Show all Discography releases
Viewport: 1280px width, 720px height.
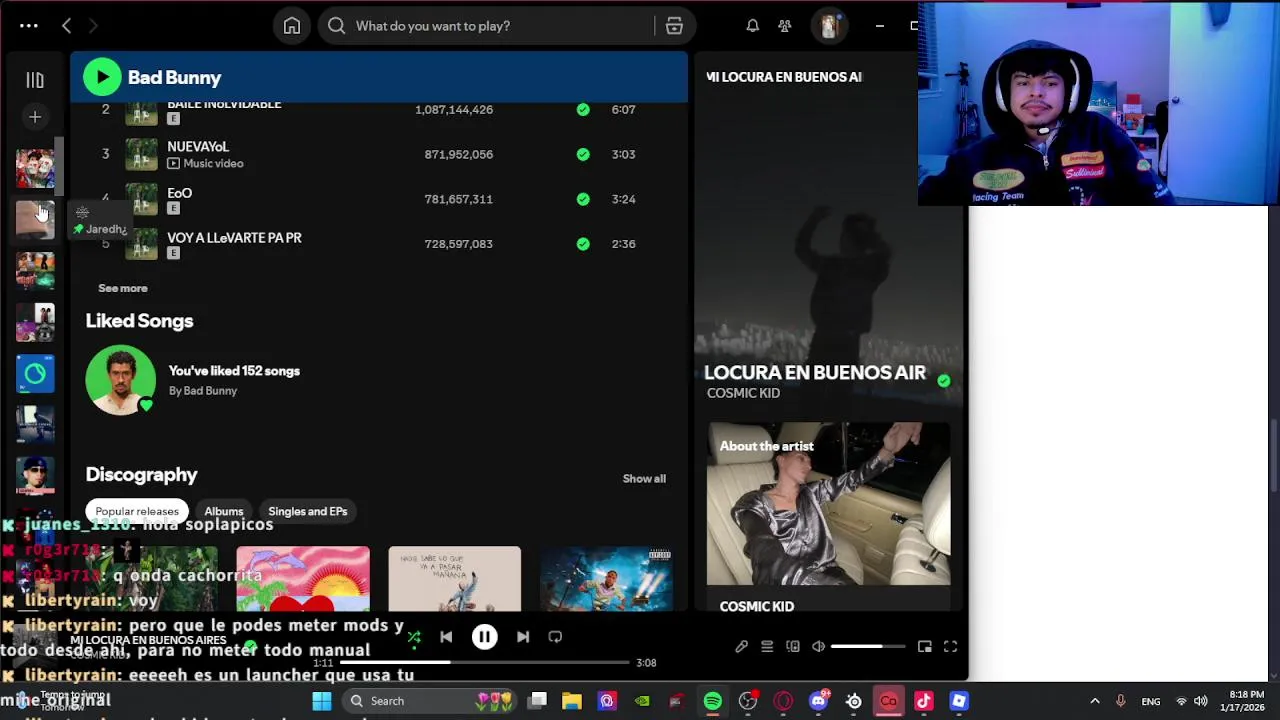point(644,478)
